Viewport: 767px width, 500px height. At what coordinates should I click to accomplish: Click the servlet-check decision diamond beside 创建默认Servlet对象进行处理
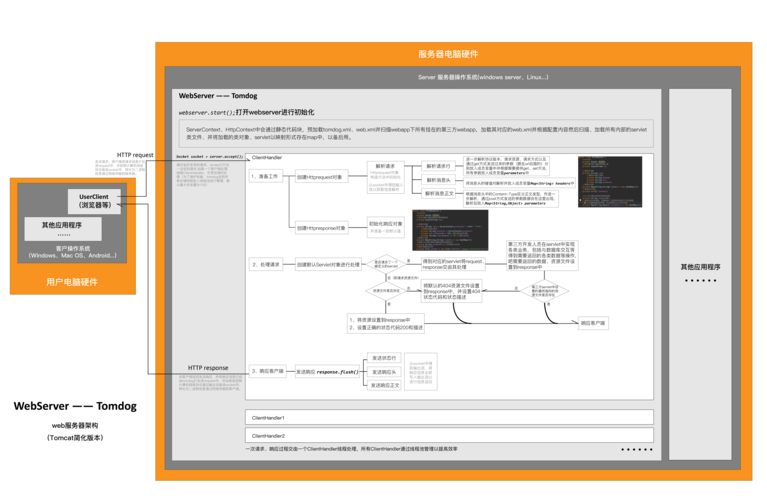(386, 265)
